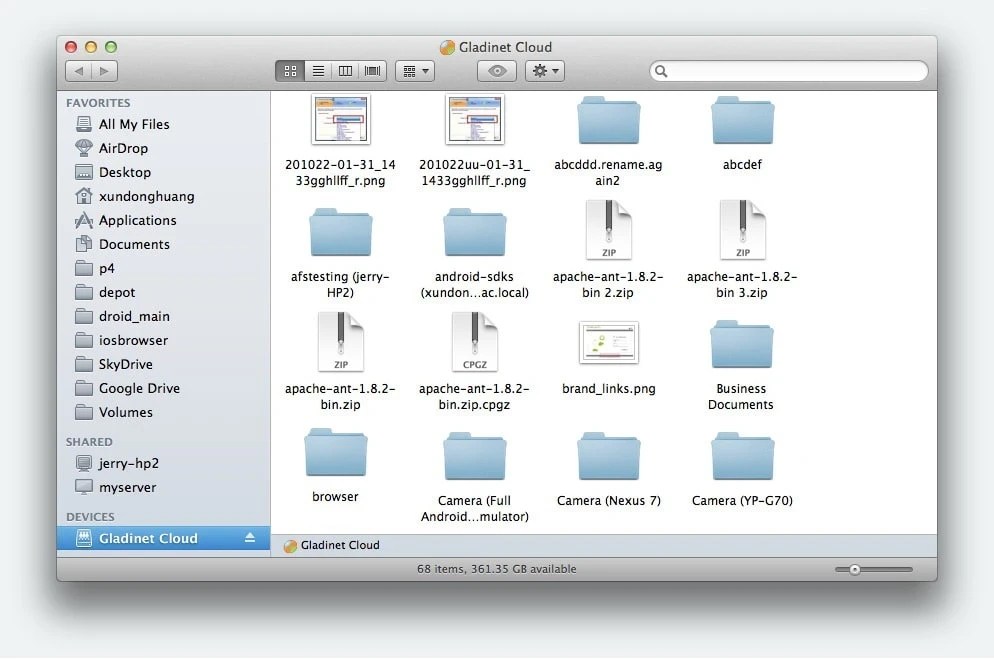Adjust the icon size slider
Viewport: 994px width, 659px height.
pyautogui.click(x=855, y=569)
